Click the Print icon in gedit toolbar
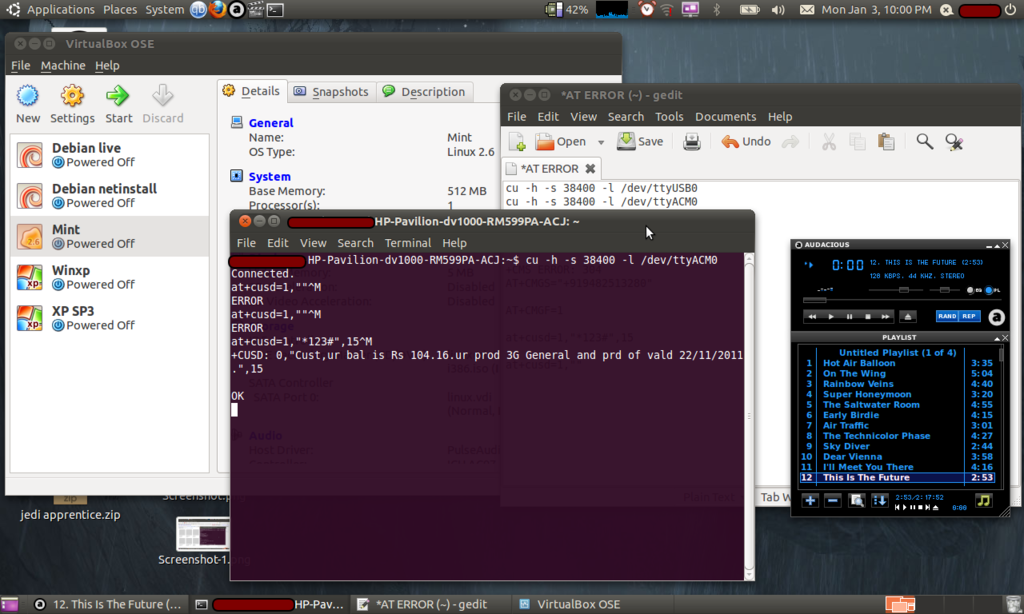The image size is (1024, 614). (692, 142)
